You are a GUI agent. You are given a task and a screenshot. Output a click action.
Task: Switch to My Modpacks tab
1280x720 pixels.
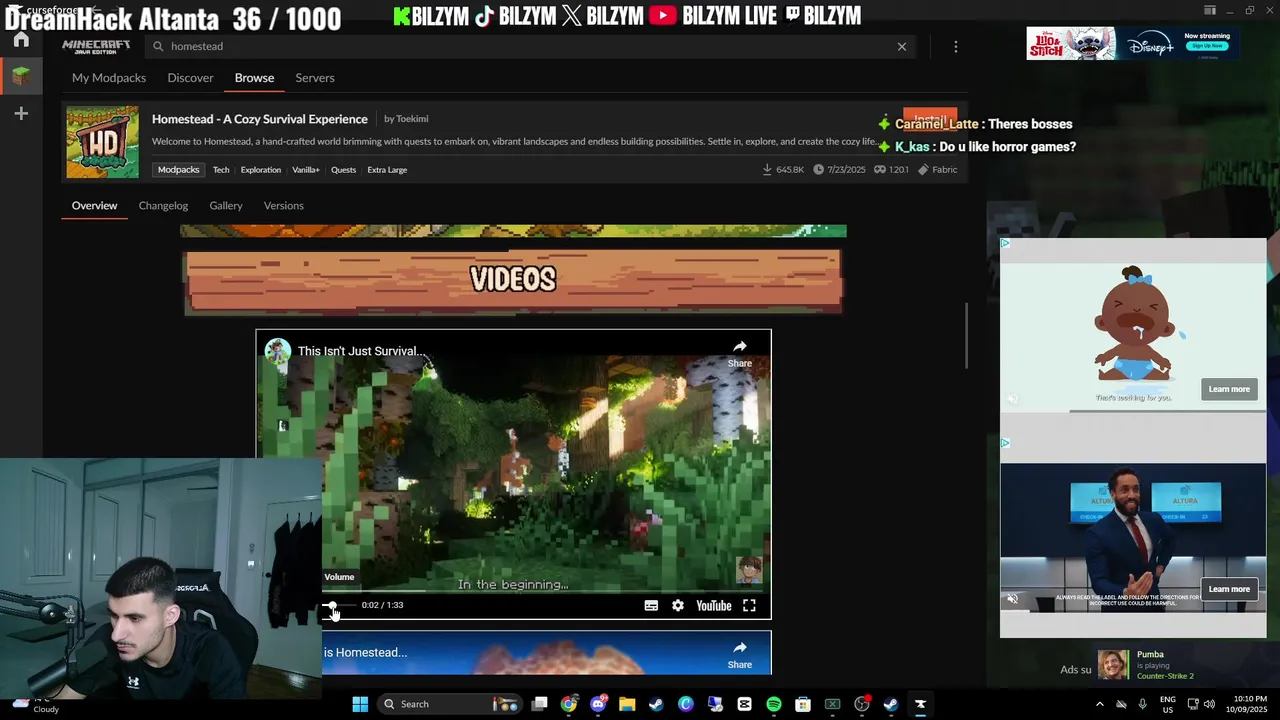point(109,78)
